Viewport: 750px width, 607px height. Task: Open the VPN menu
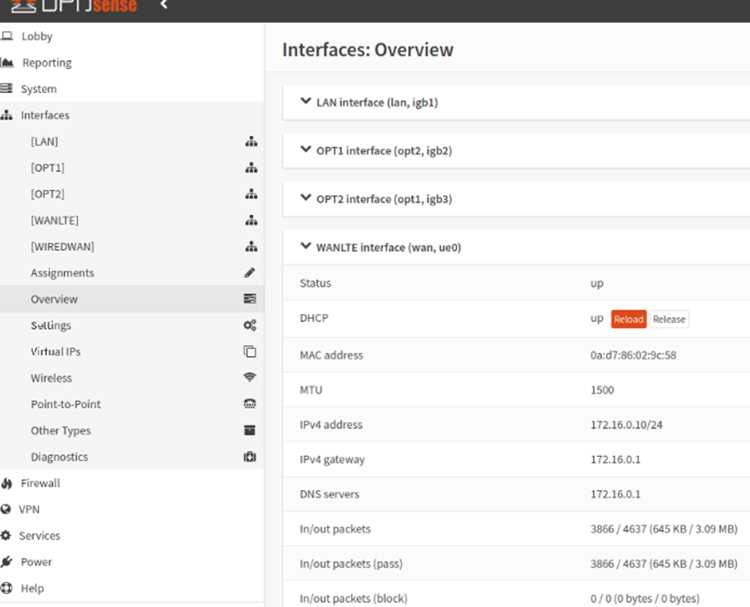point(29,509)
